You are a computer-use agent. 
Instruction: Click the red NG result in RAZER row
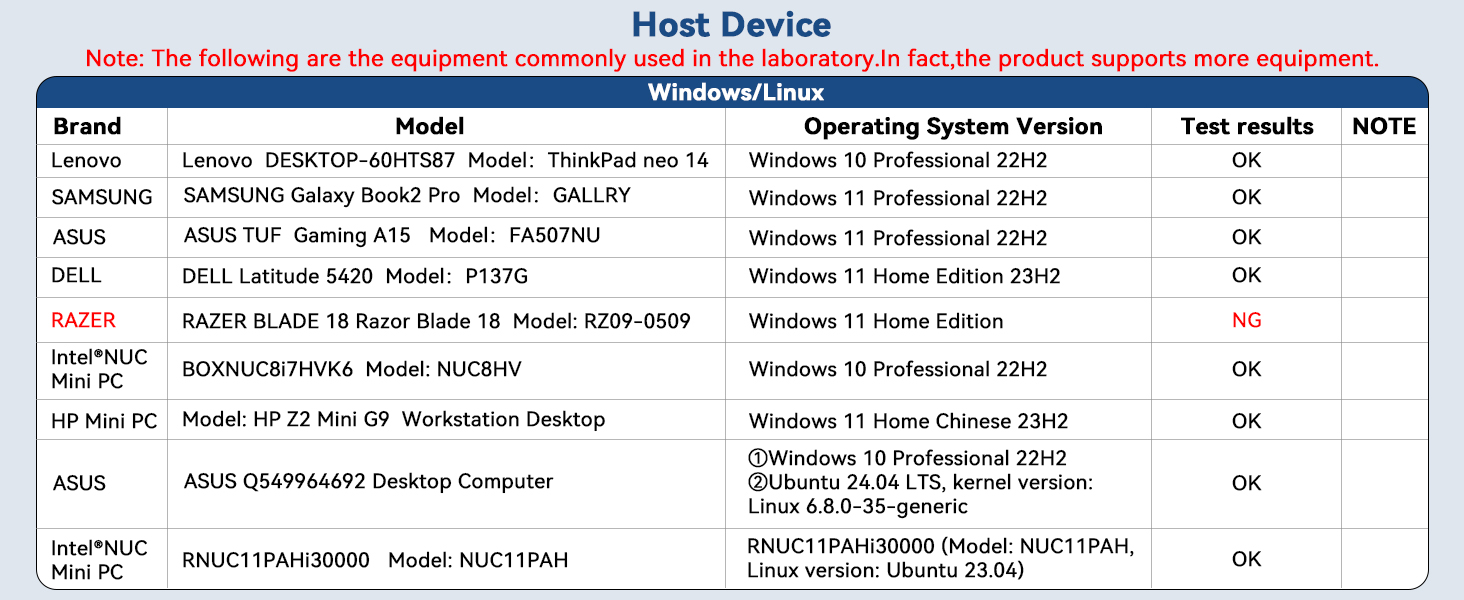click(1247, 320)
